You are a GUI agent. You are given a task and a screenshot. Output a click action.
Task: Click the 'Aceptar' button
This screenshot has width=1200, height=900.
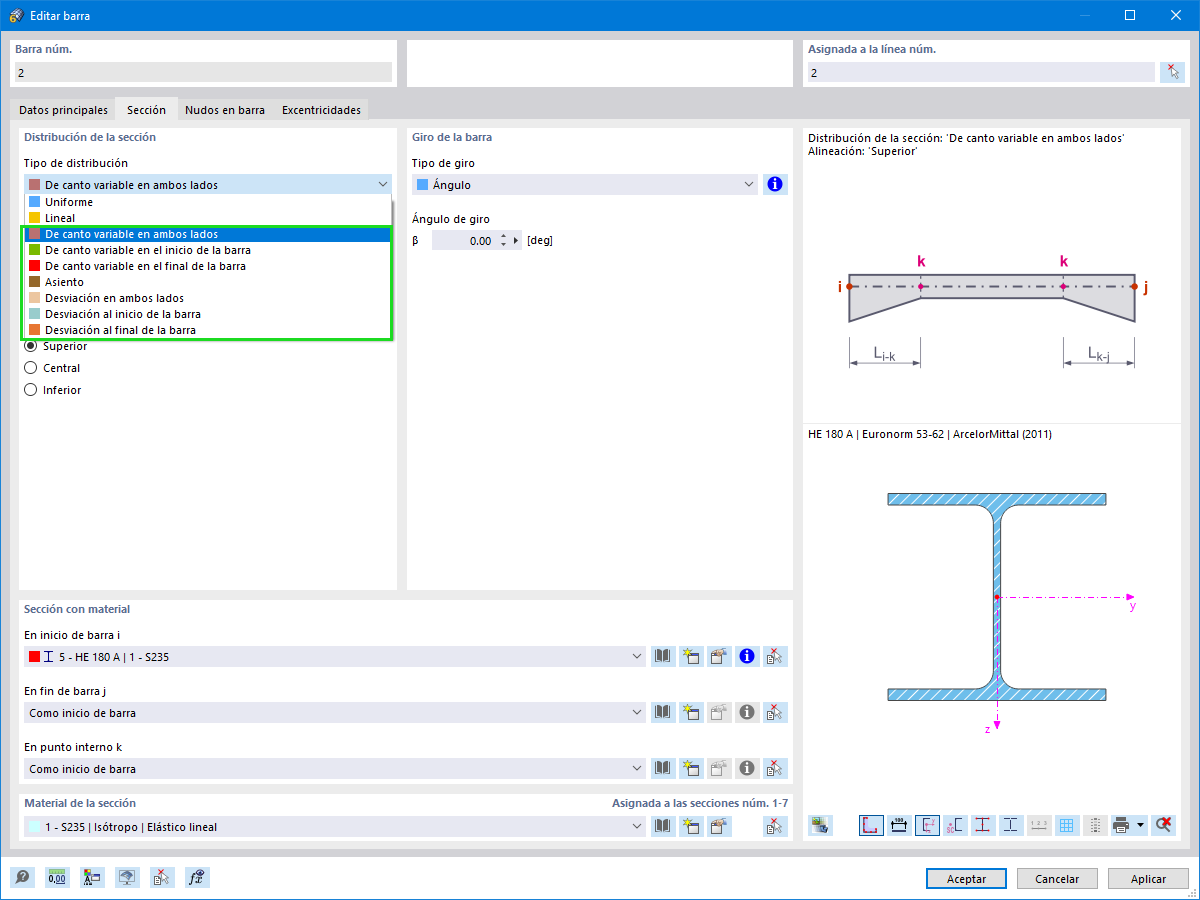[x=966, y=879]
